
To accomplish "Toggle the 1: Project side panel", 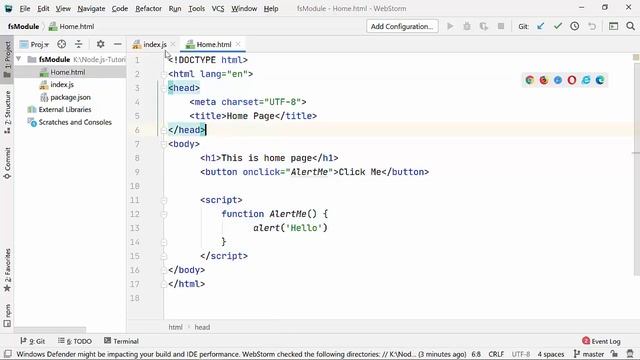I will 7,60.
